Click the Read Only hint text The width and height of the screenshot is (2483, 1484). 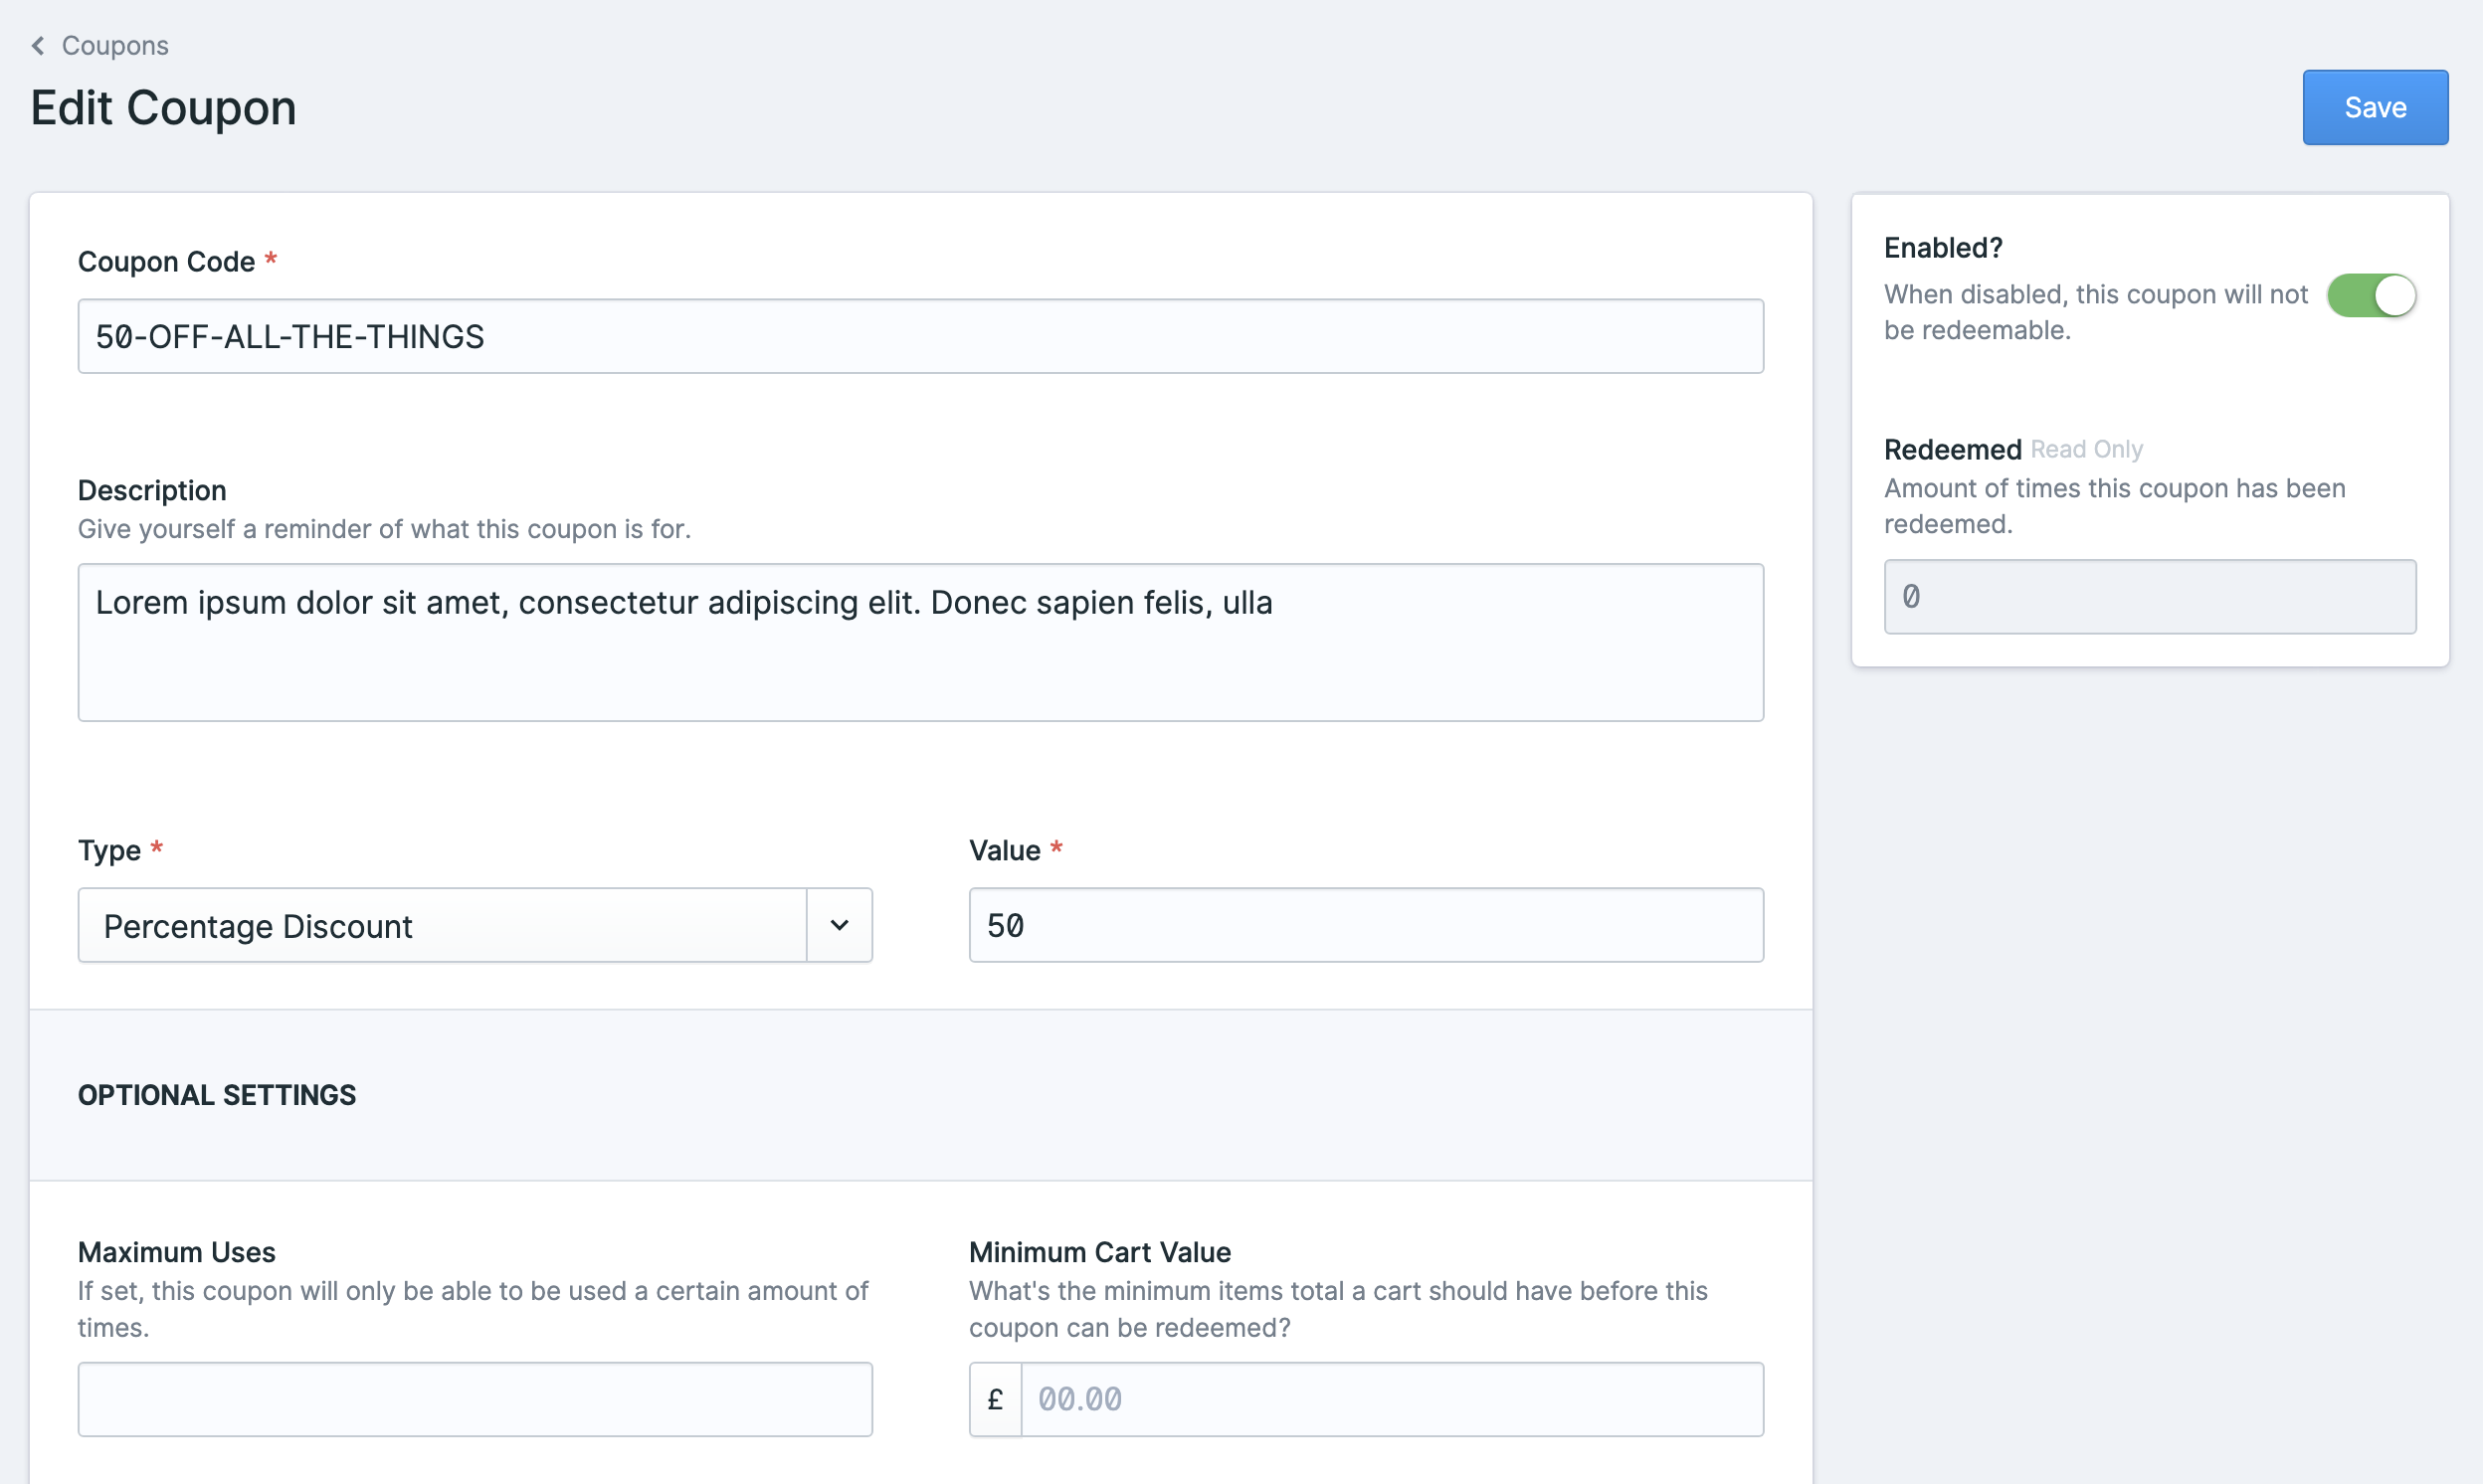coord(2086,450)
